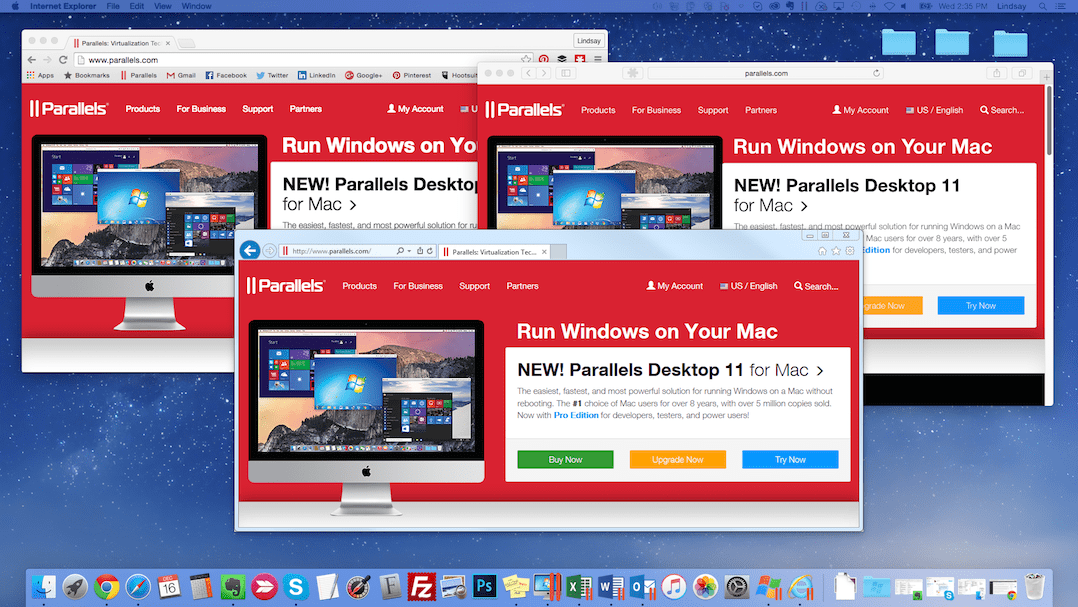Click Pinterest extension icon in Chrome toolbar
The image size is (1078, 607).
(544, 60)
